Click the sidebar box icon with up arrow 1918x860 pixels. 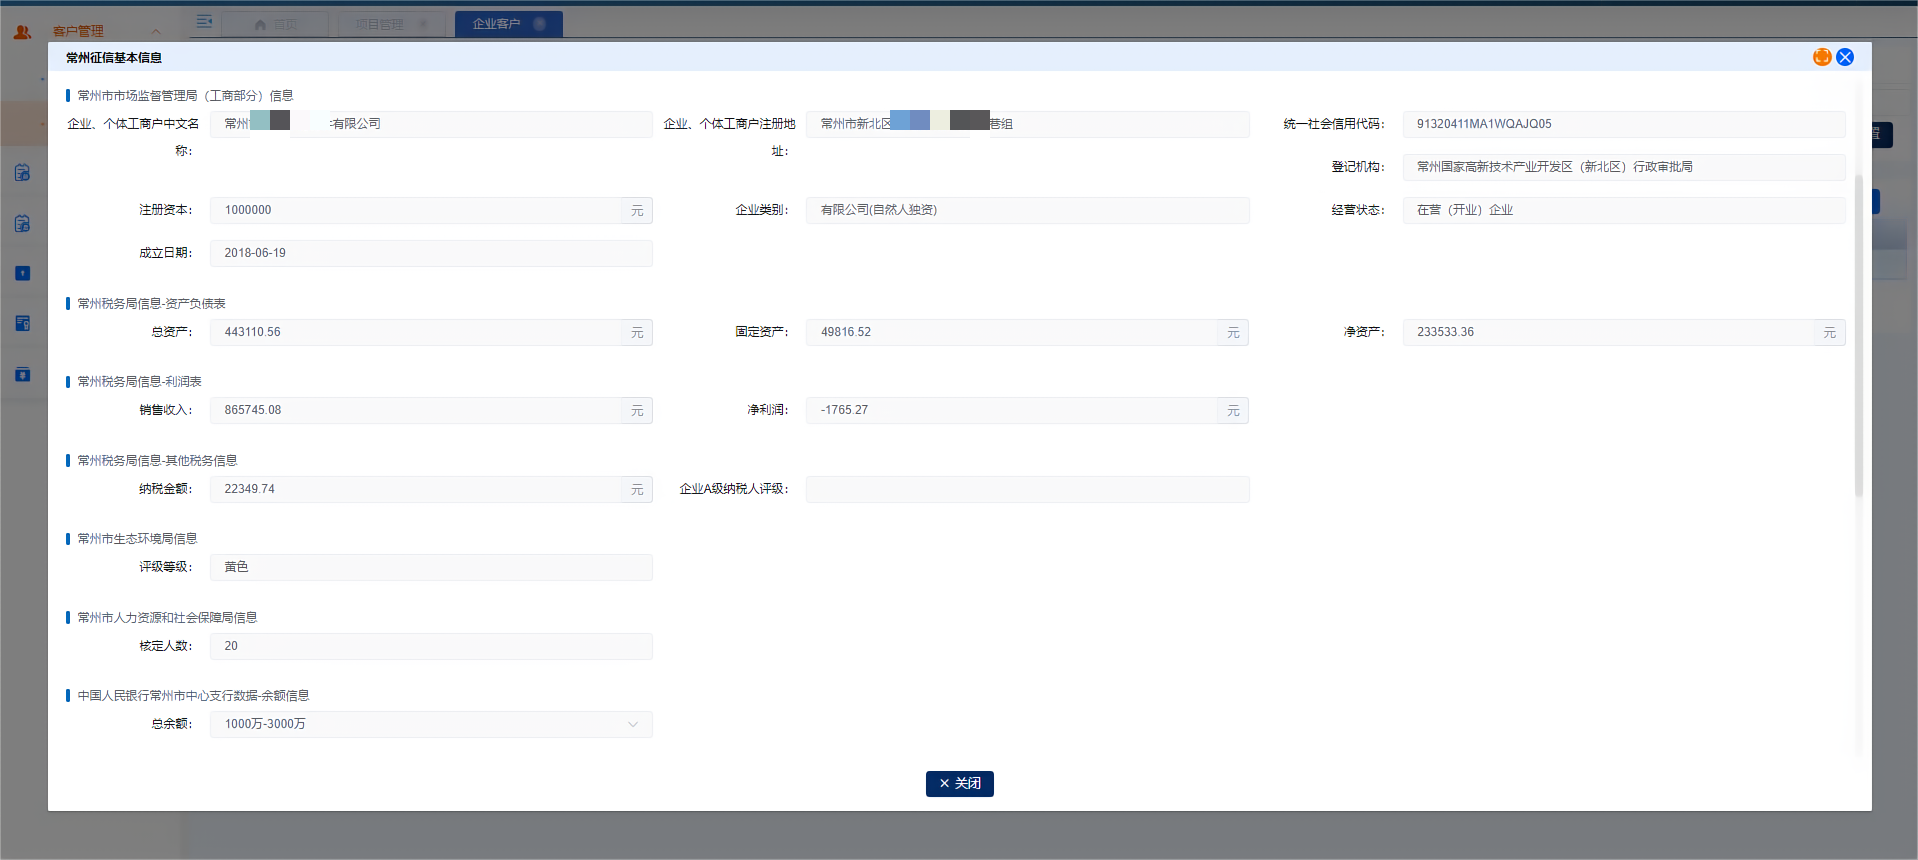[22, 273]
